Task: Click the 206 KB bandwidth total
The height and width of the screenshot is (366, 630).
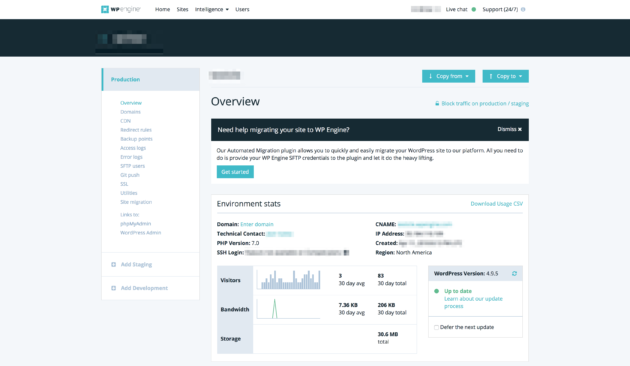Action: pos(386,305)
